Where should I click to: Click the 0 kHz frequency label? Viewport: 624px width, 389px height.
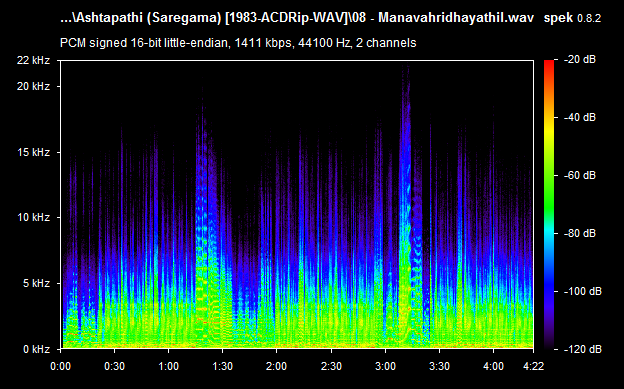[x=37, y=349]
